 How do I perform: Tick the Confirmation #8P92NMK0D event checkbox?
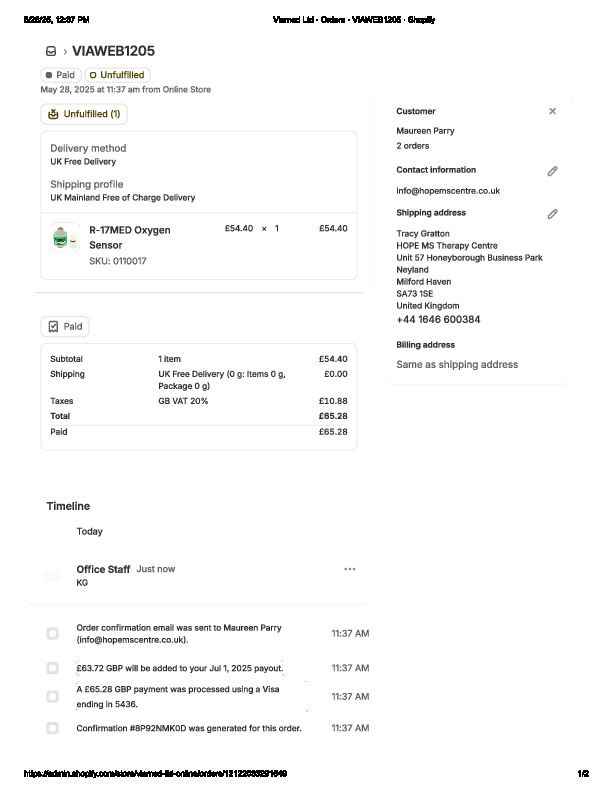tap(52, 728)
